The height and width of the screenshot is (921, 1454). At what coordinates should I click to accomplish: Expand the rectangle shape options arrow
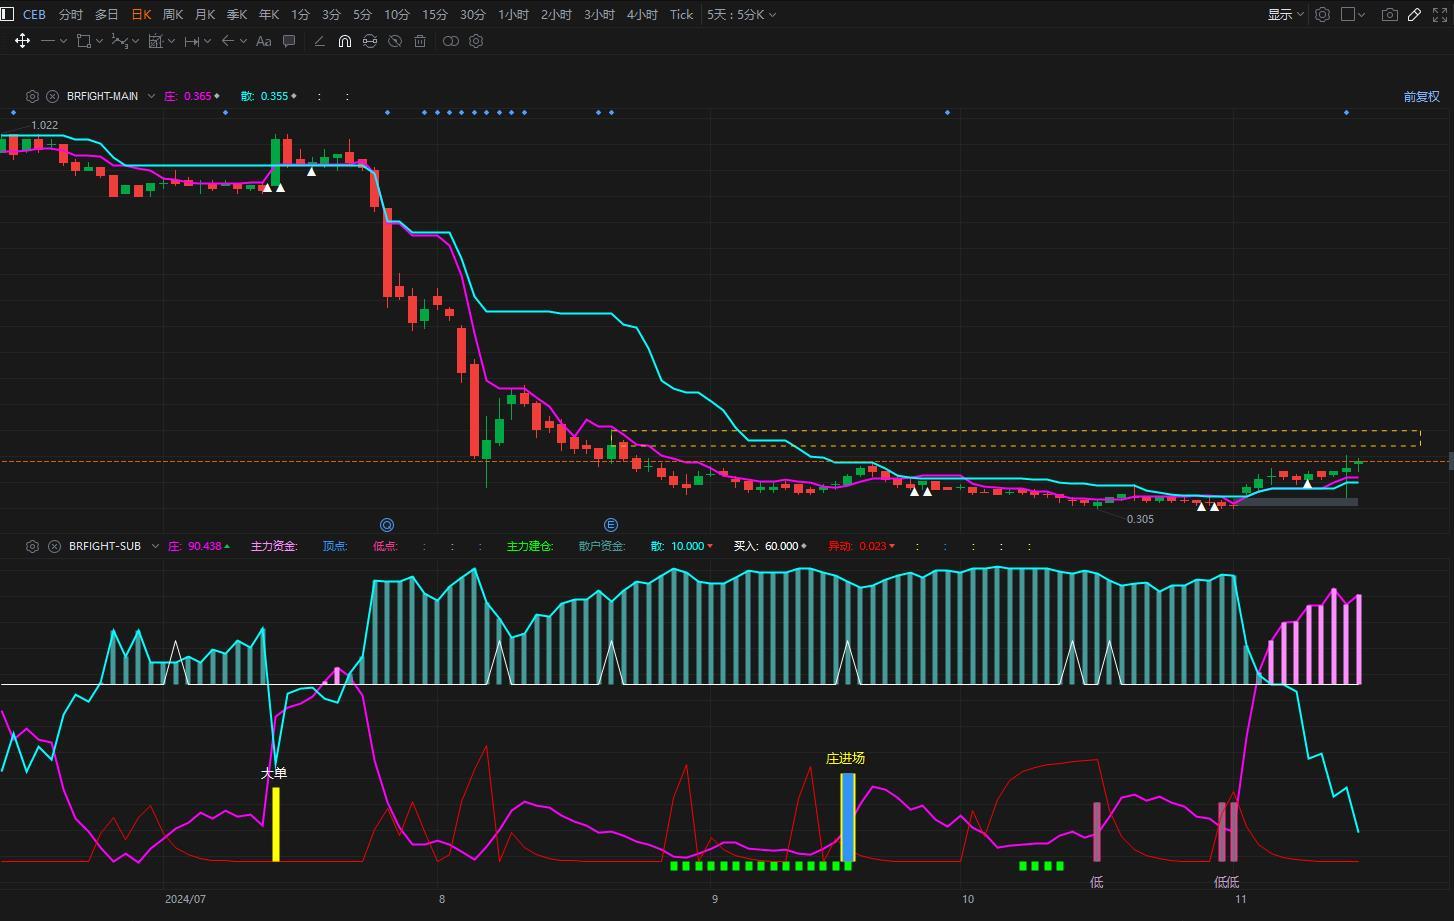tap(99, 41)
